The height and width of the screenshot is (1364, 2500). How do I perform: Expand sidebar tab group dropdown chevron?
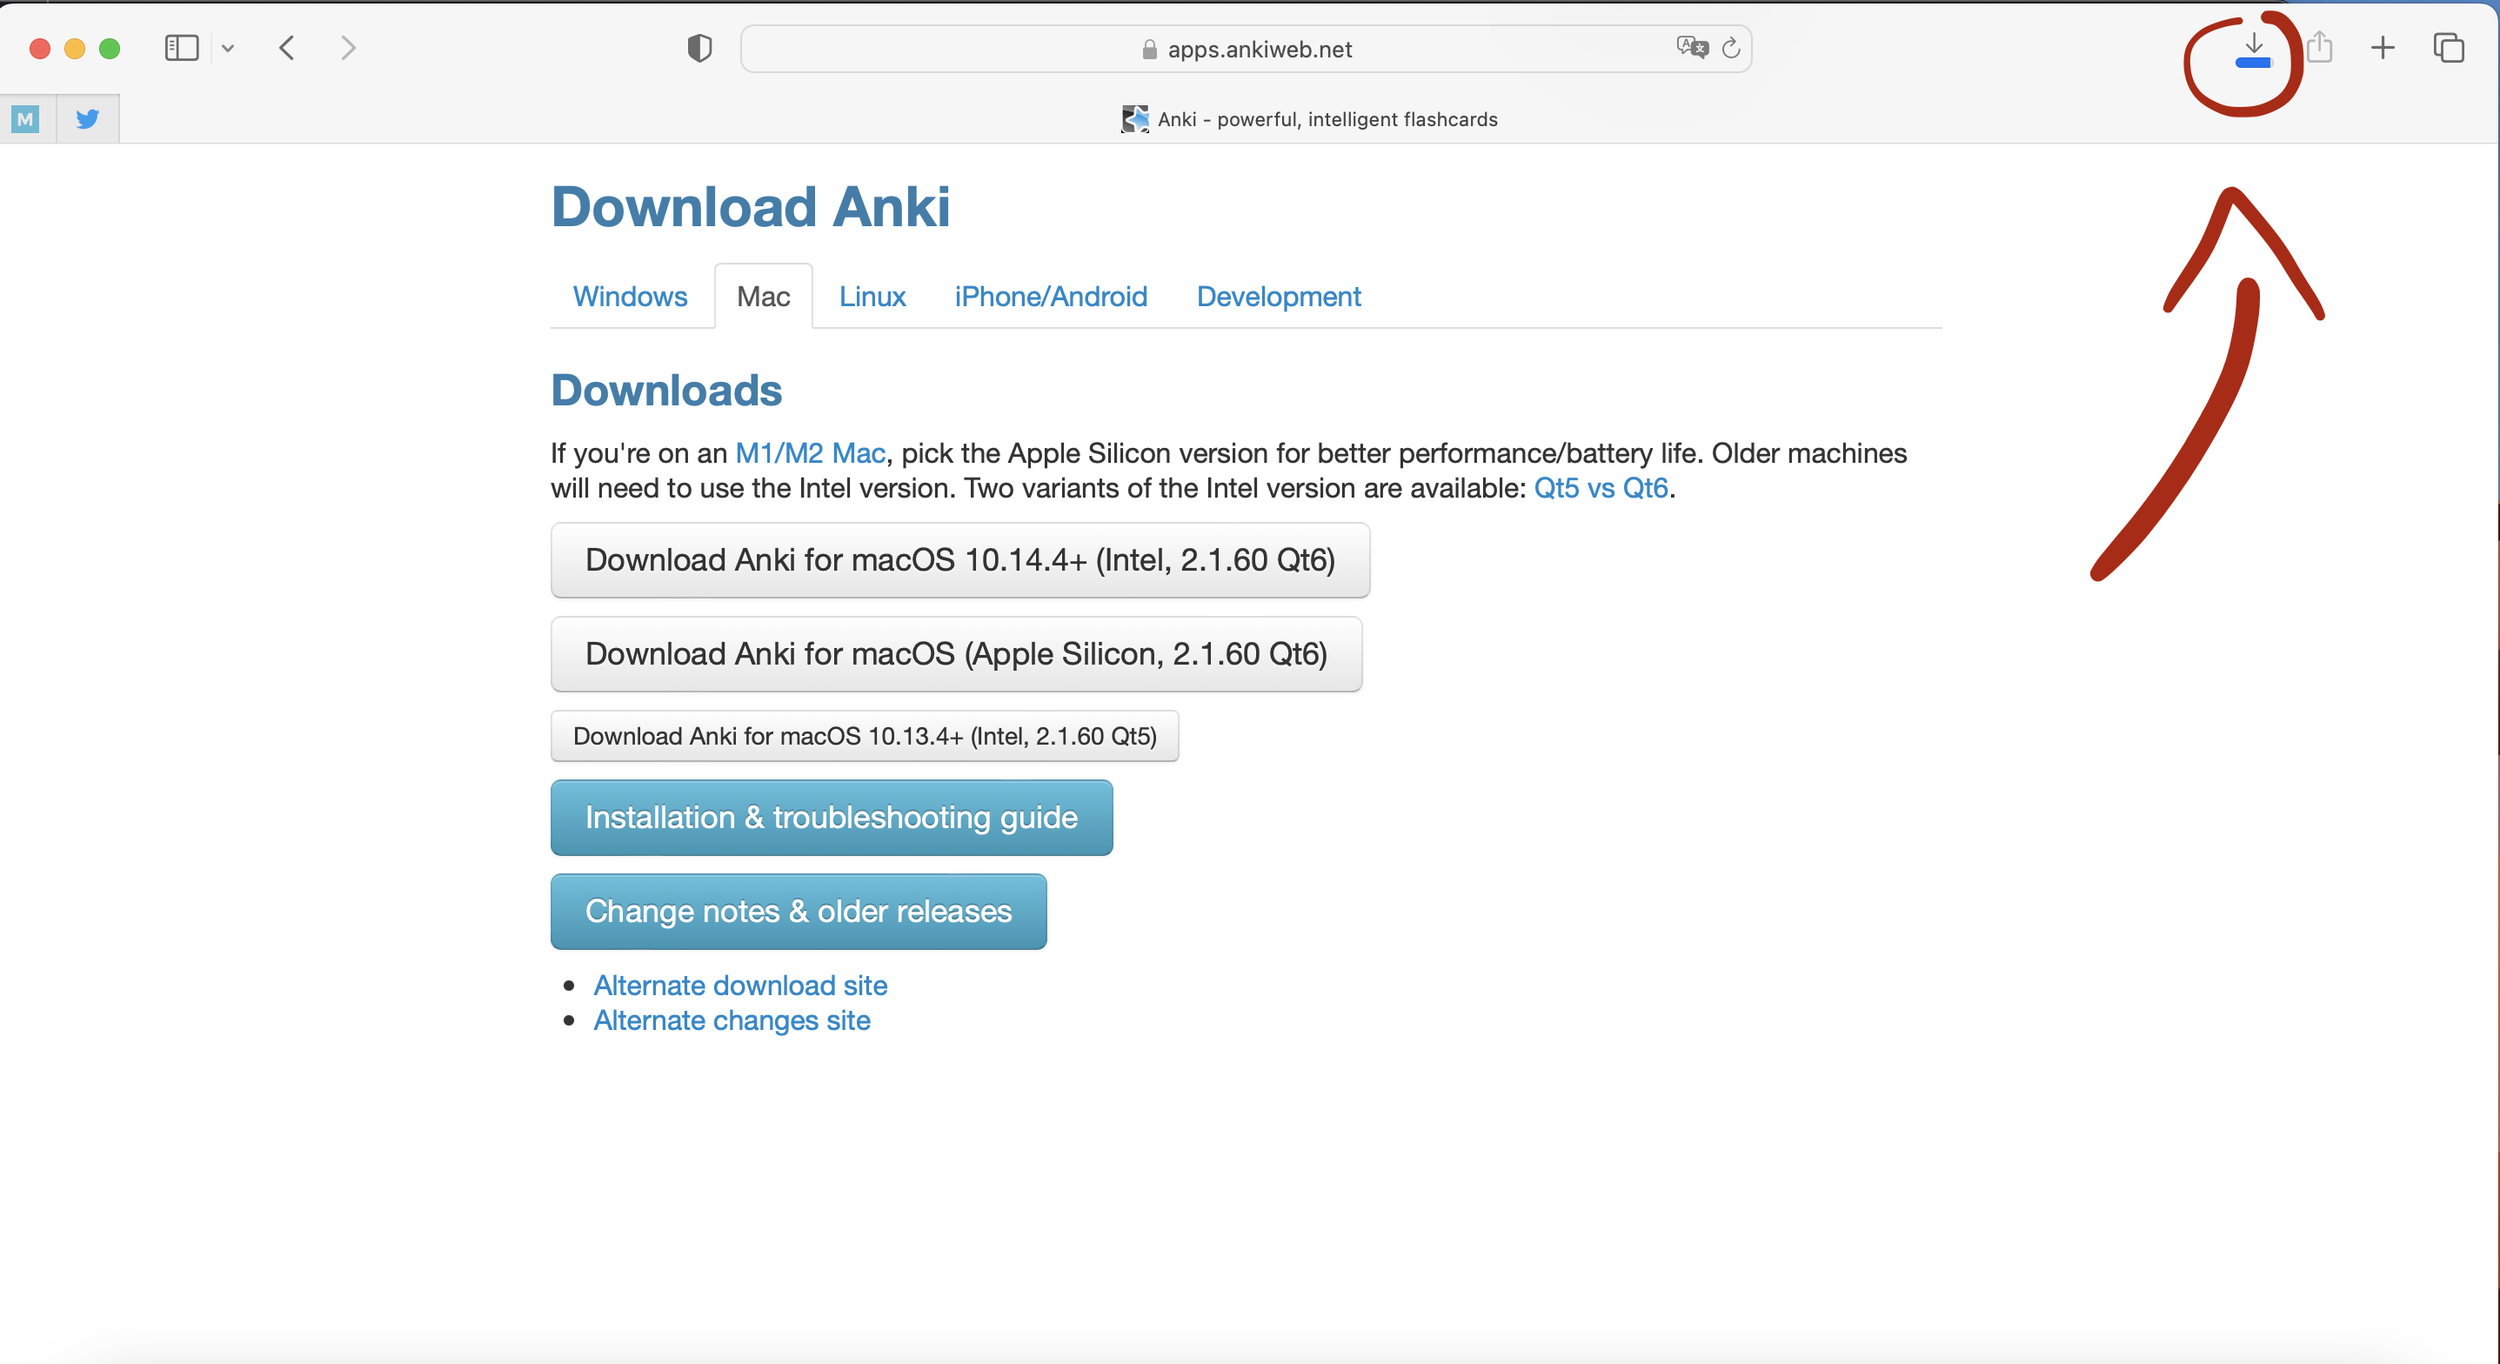pos(228,48)
